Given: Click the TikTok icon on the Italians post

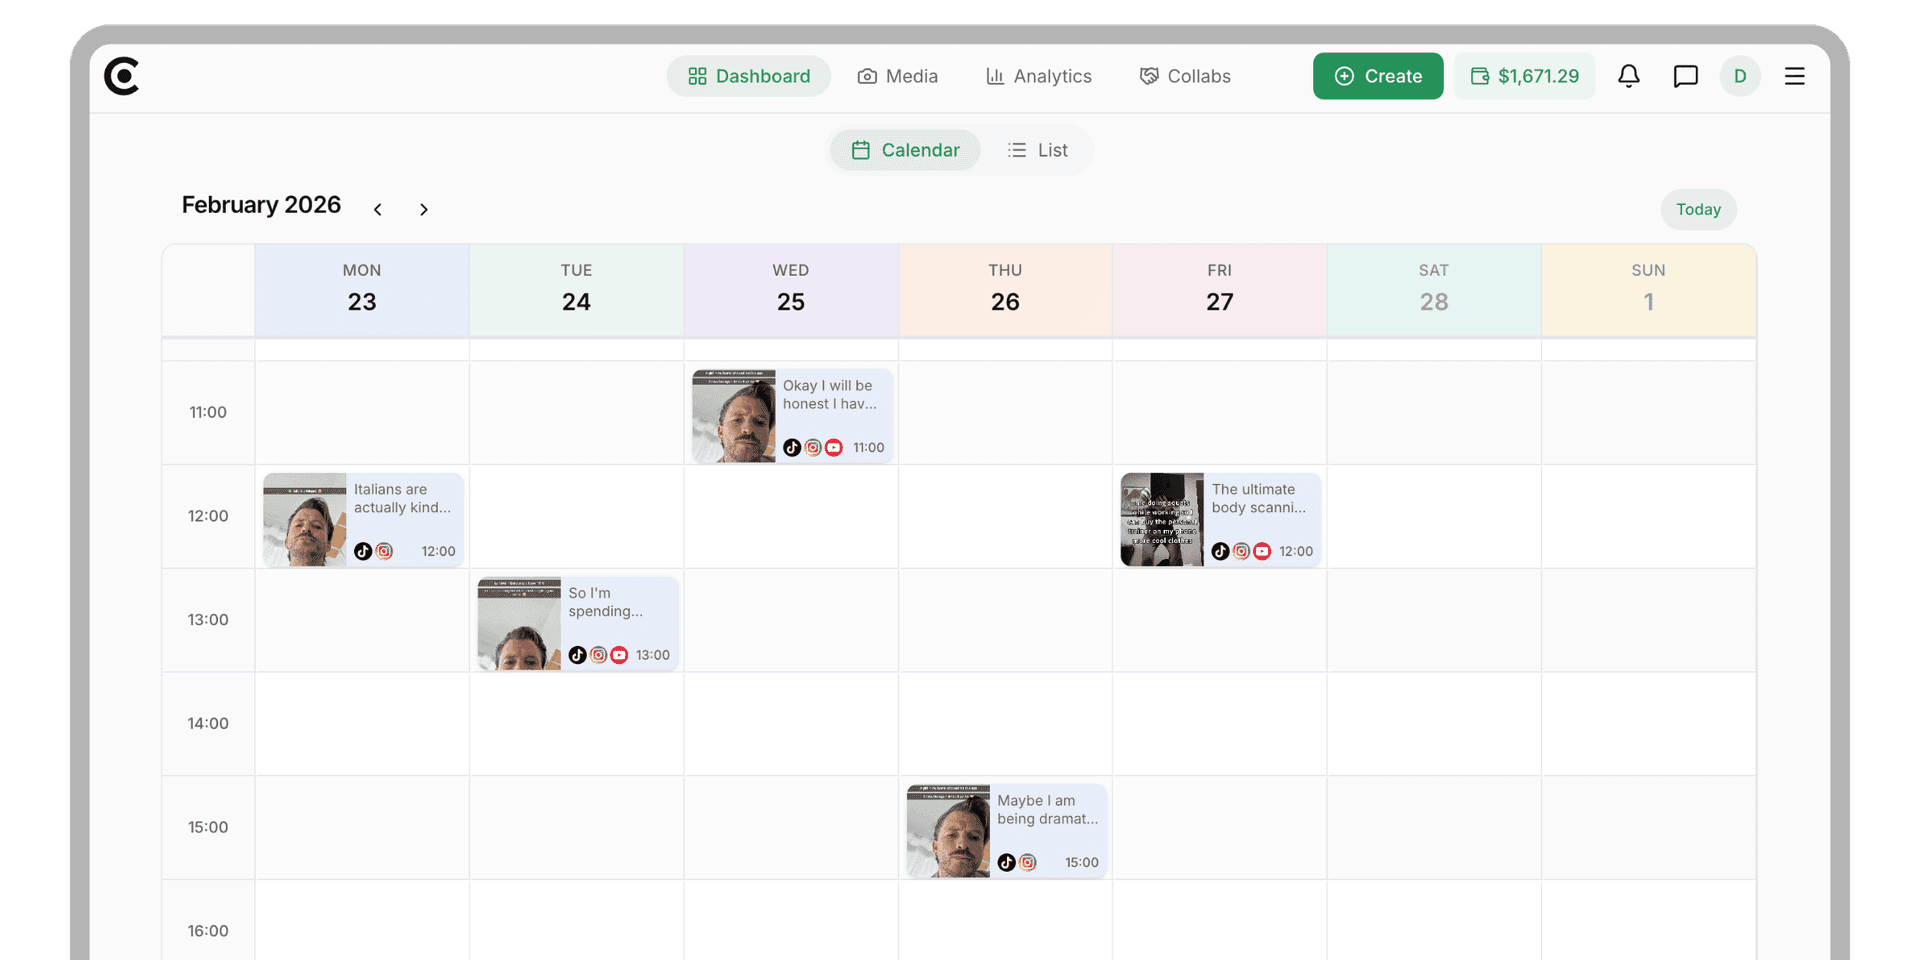Looking at the screenshot, I should pos(363,551).
